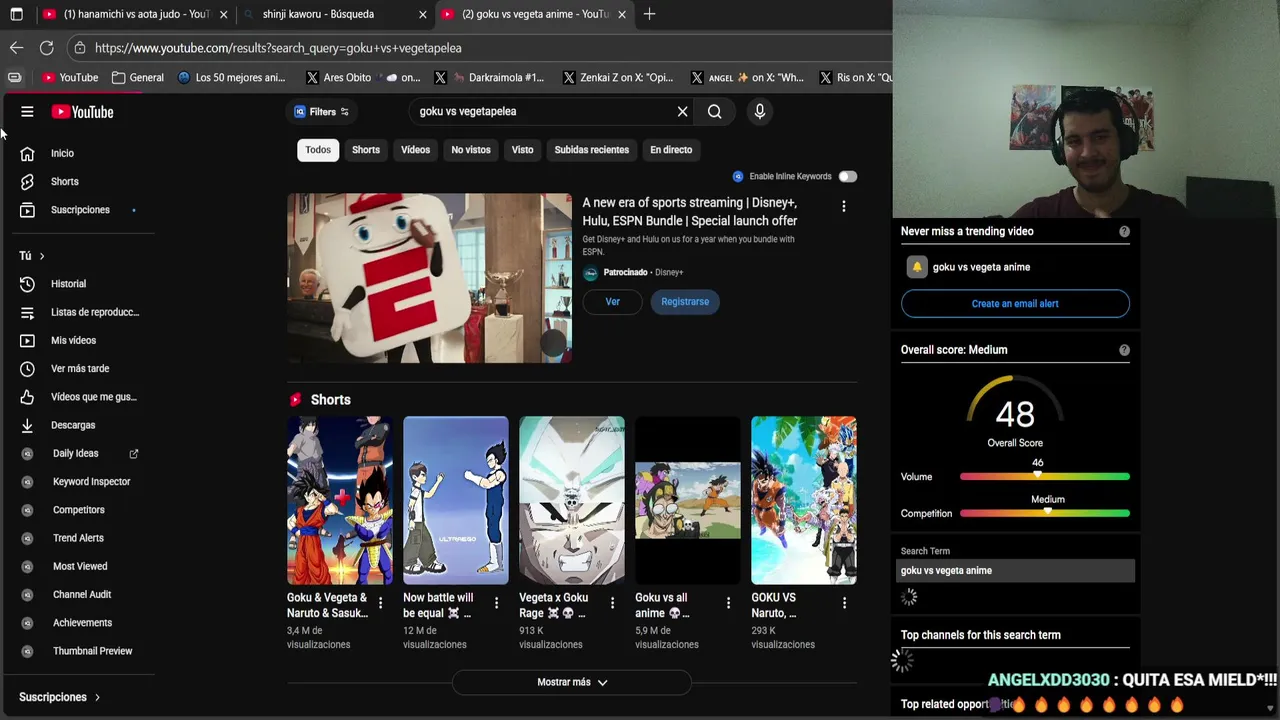Open the YouTube hamburger guide menu

tap(27, 112)
